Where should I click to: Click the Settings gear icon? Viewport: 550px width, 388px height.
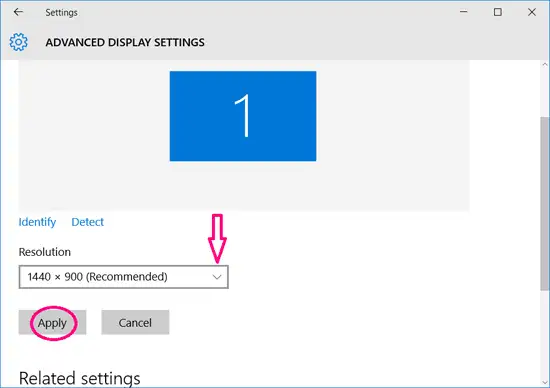18,42
